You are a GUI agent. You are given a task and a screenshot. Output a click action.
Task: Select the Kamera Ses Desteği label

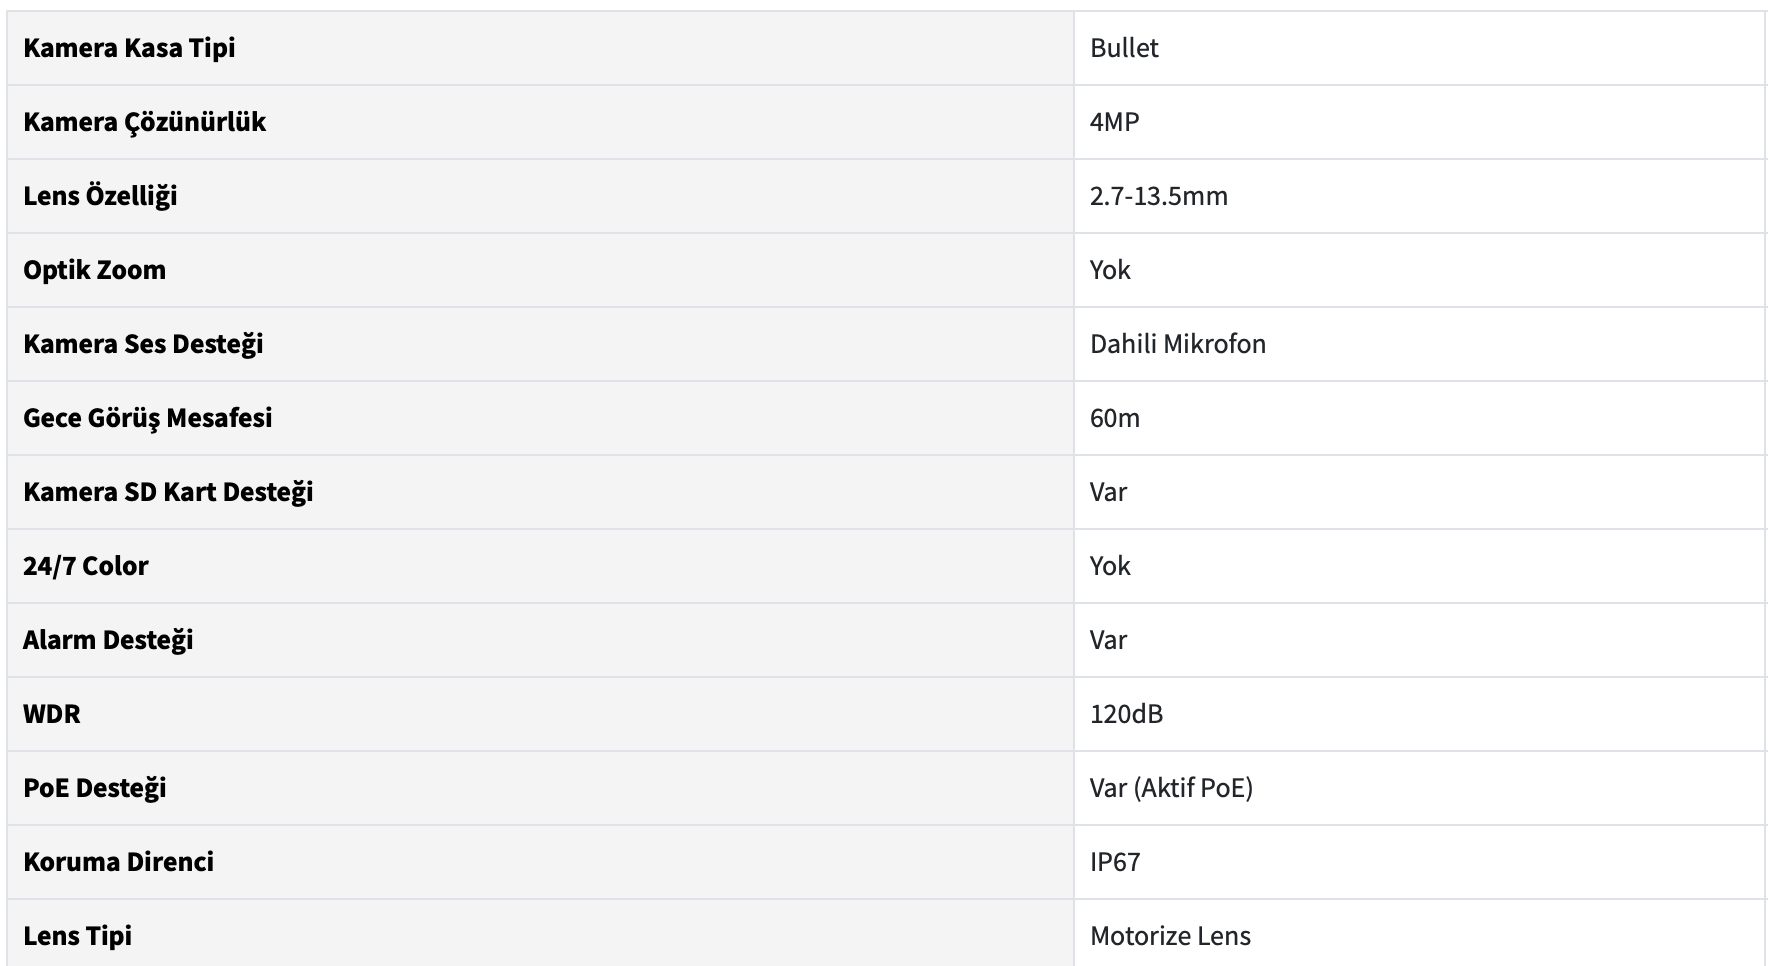tap(143, 344)
